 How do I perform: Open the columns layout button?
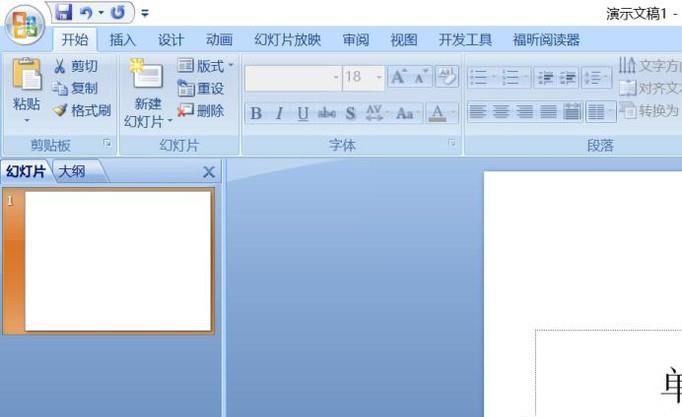(601, 112)
